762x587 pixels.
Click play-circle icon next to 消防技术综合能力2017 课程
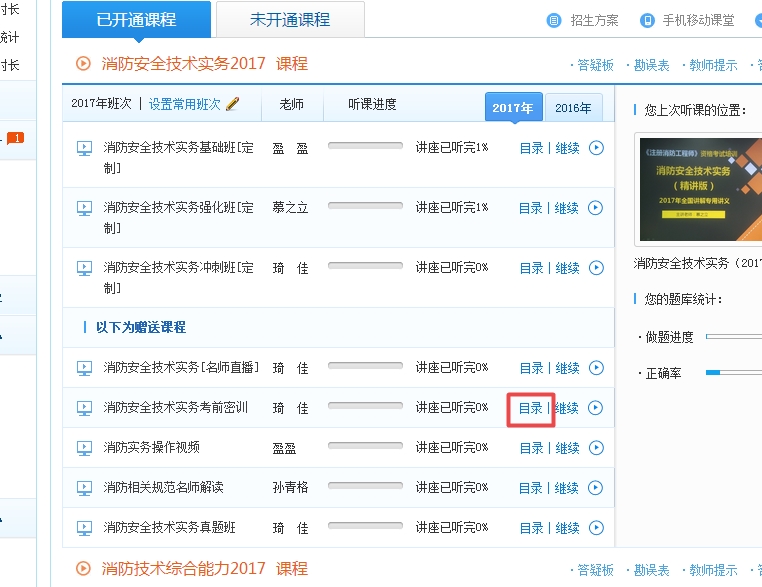tap(83, 569)
